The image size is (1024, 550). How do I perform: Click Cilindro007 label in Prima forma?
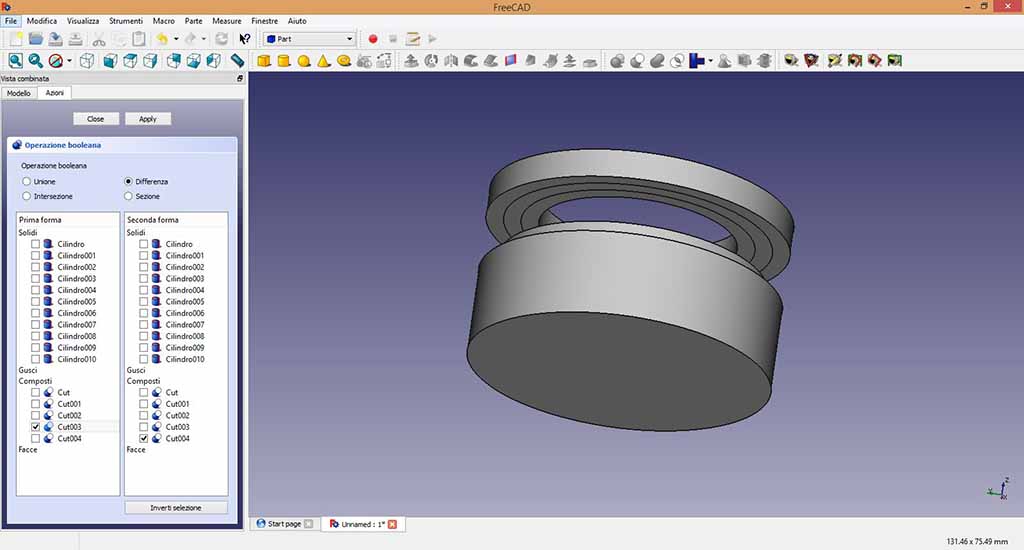76,325
